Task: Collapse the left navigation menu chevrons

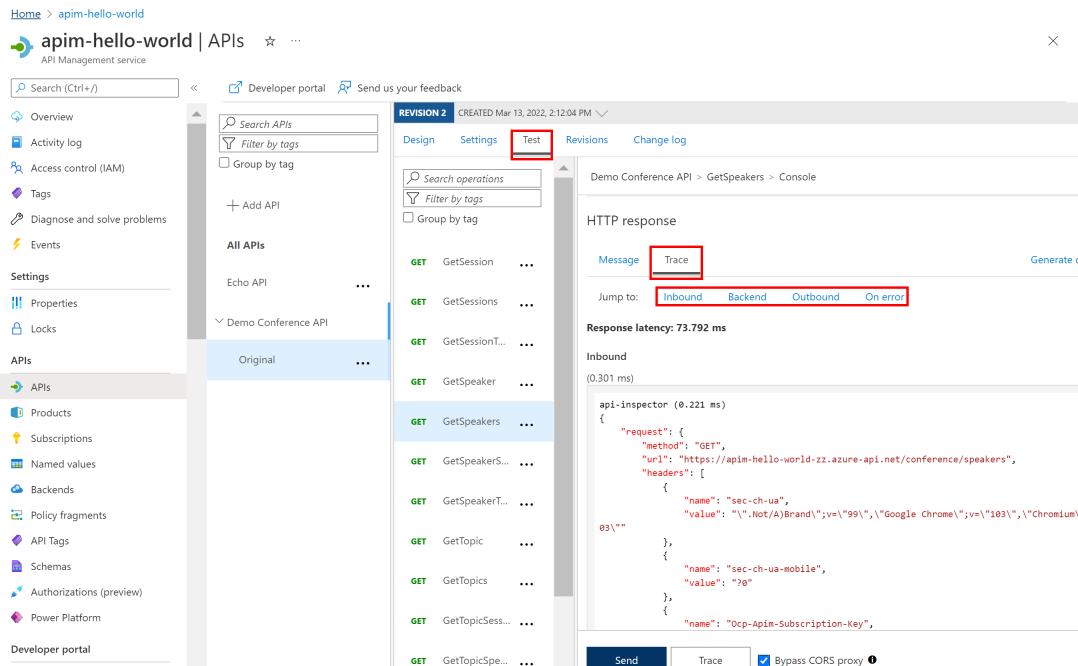Action: tap(194, 88)
